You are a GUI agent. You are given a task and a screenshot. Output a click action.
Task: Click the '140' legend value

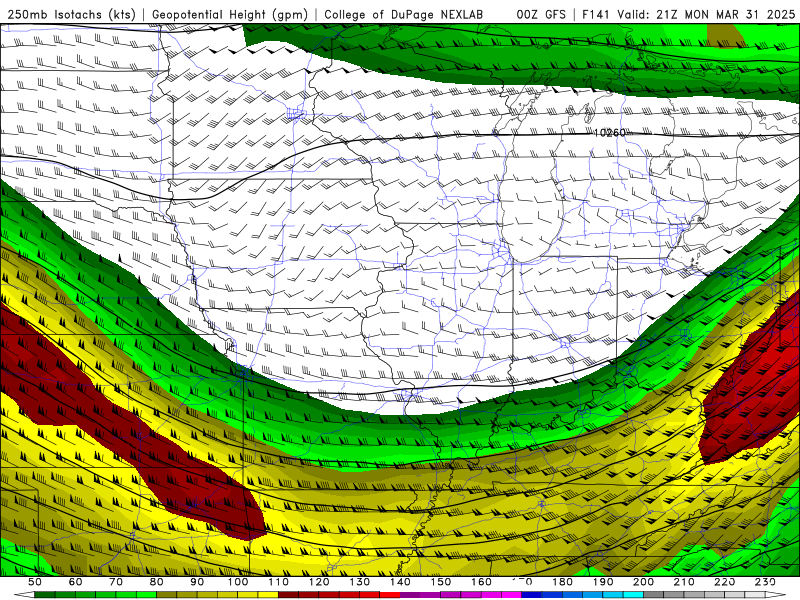[400, 582]
